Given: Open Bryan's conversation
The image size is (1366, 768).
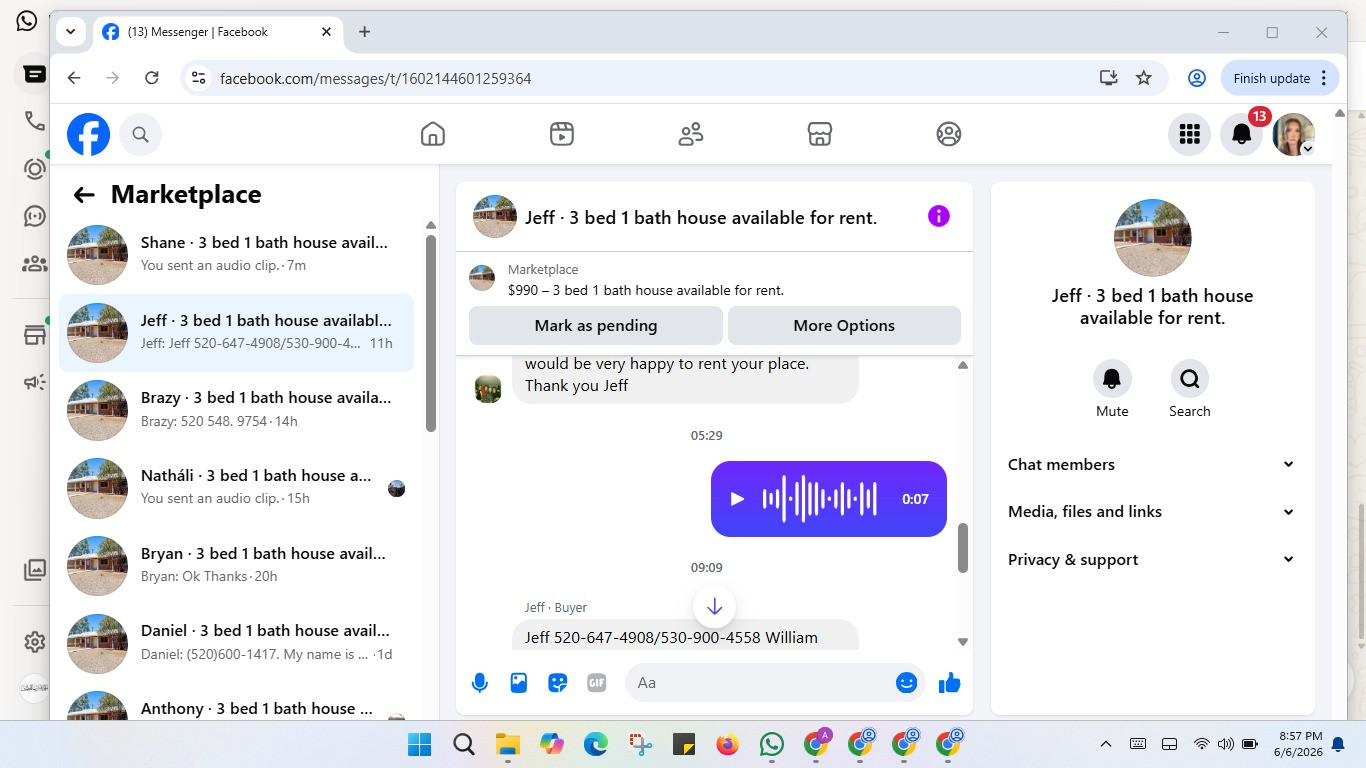Looking at the screenshot, I should tap(237, 565).
